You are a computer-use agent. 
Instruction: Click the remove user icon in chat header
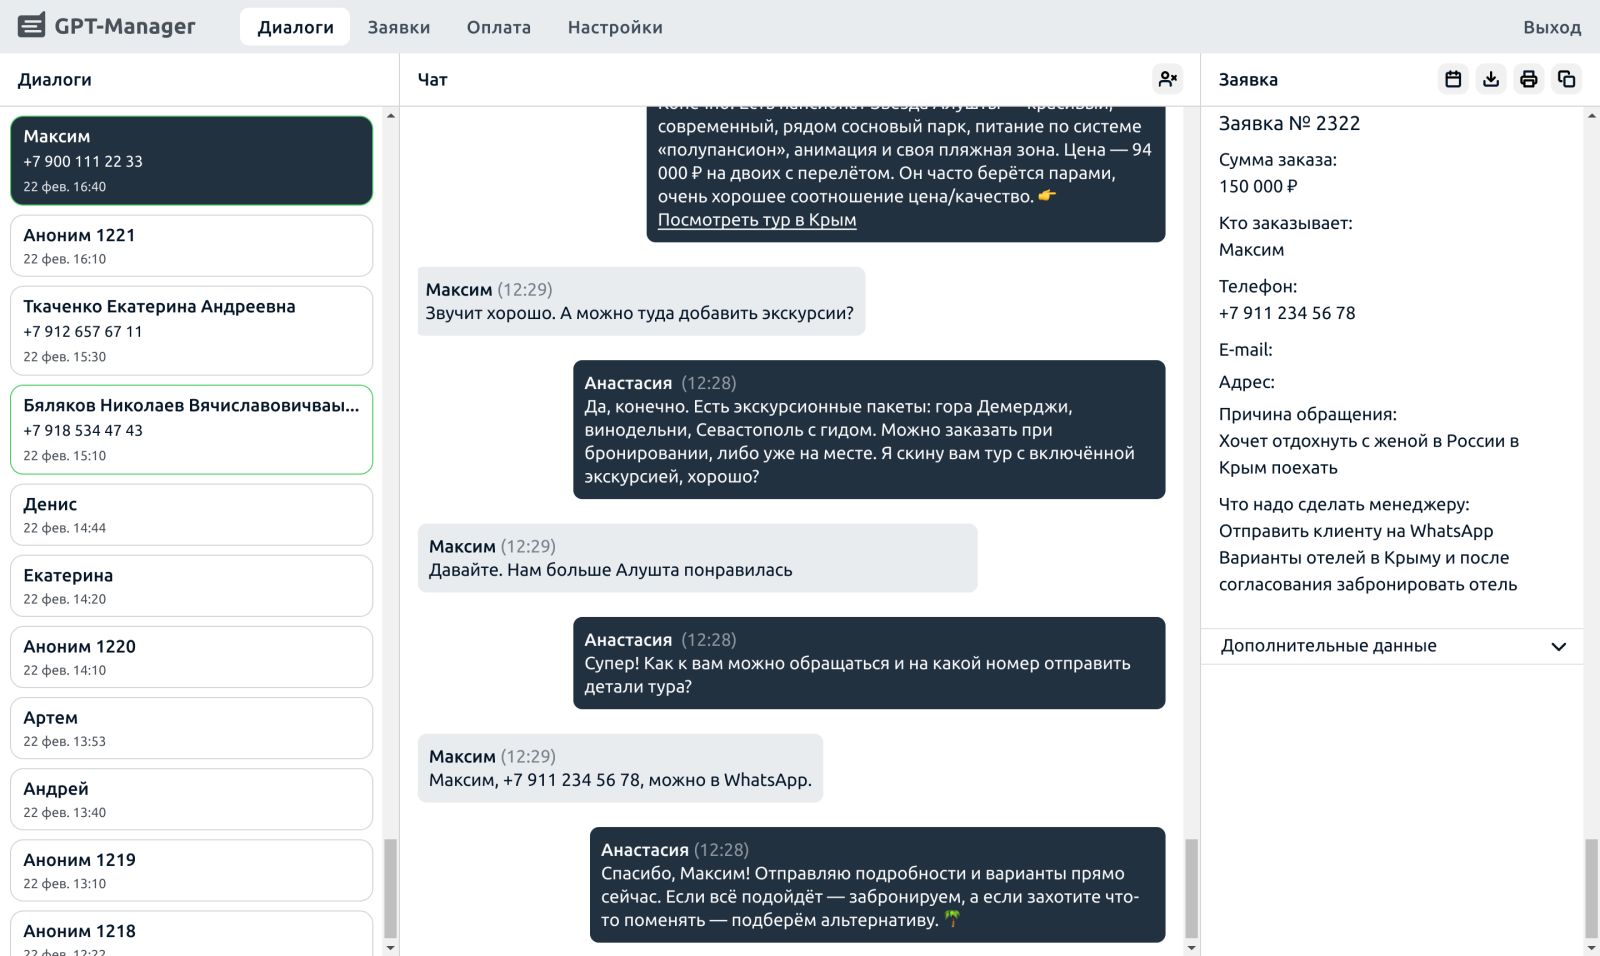pyautogui.click(x=1167, y=79)
